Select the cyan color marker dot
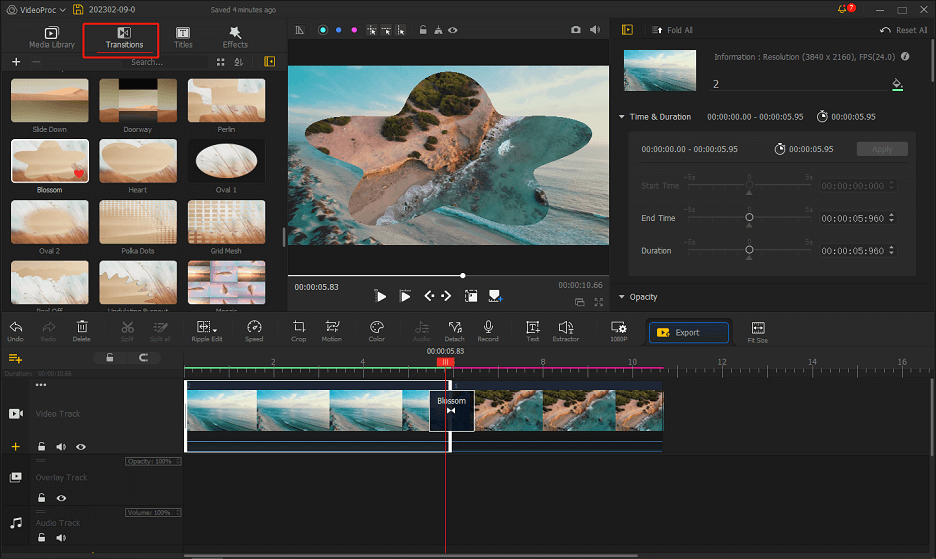Viewport: 936px width, 559px height. point(323,30)
